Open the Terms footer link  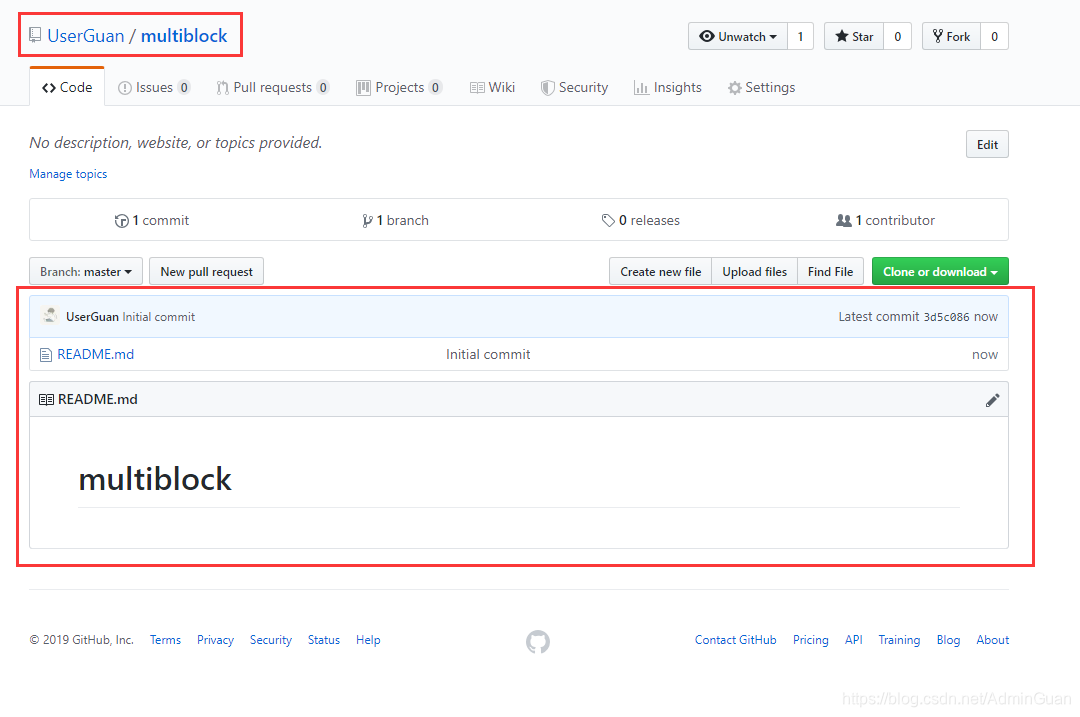click(165, 640)
